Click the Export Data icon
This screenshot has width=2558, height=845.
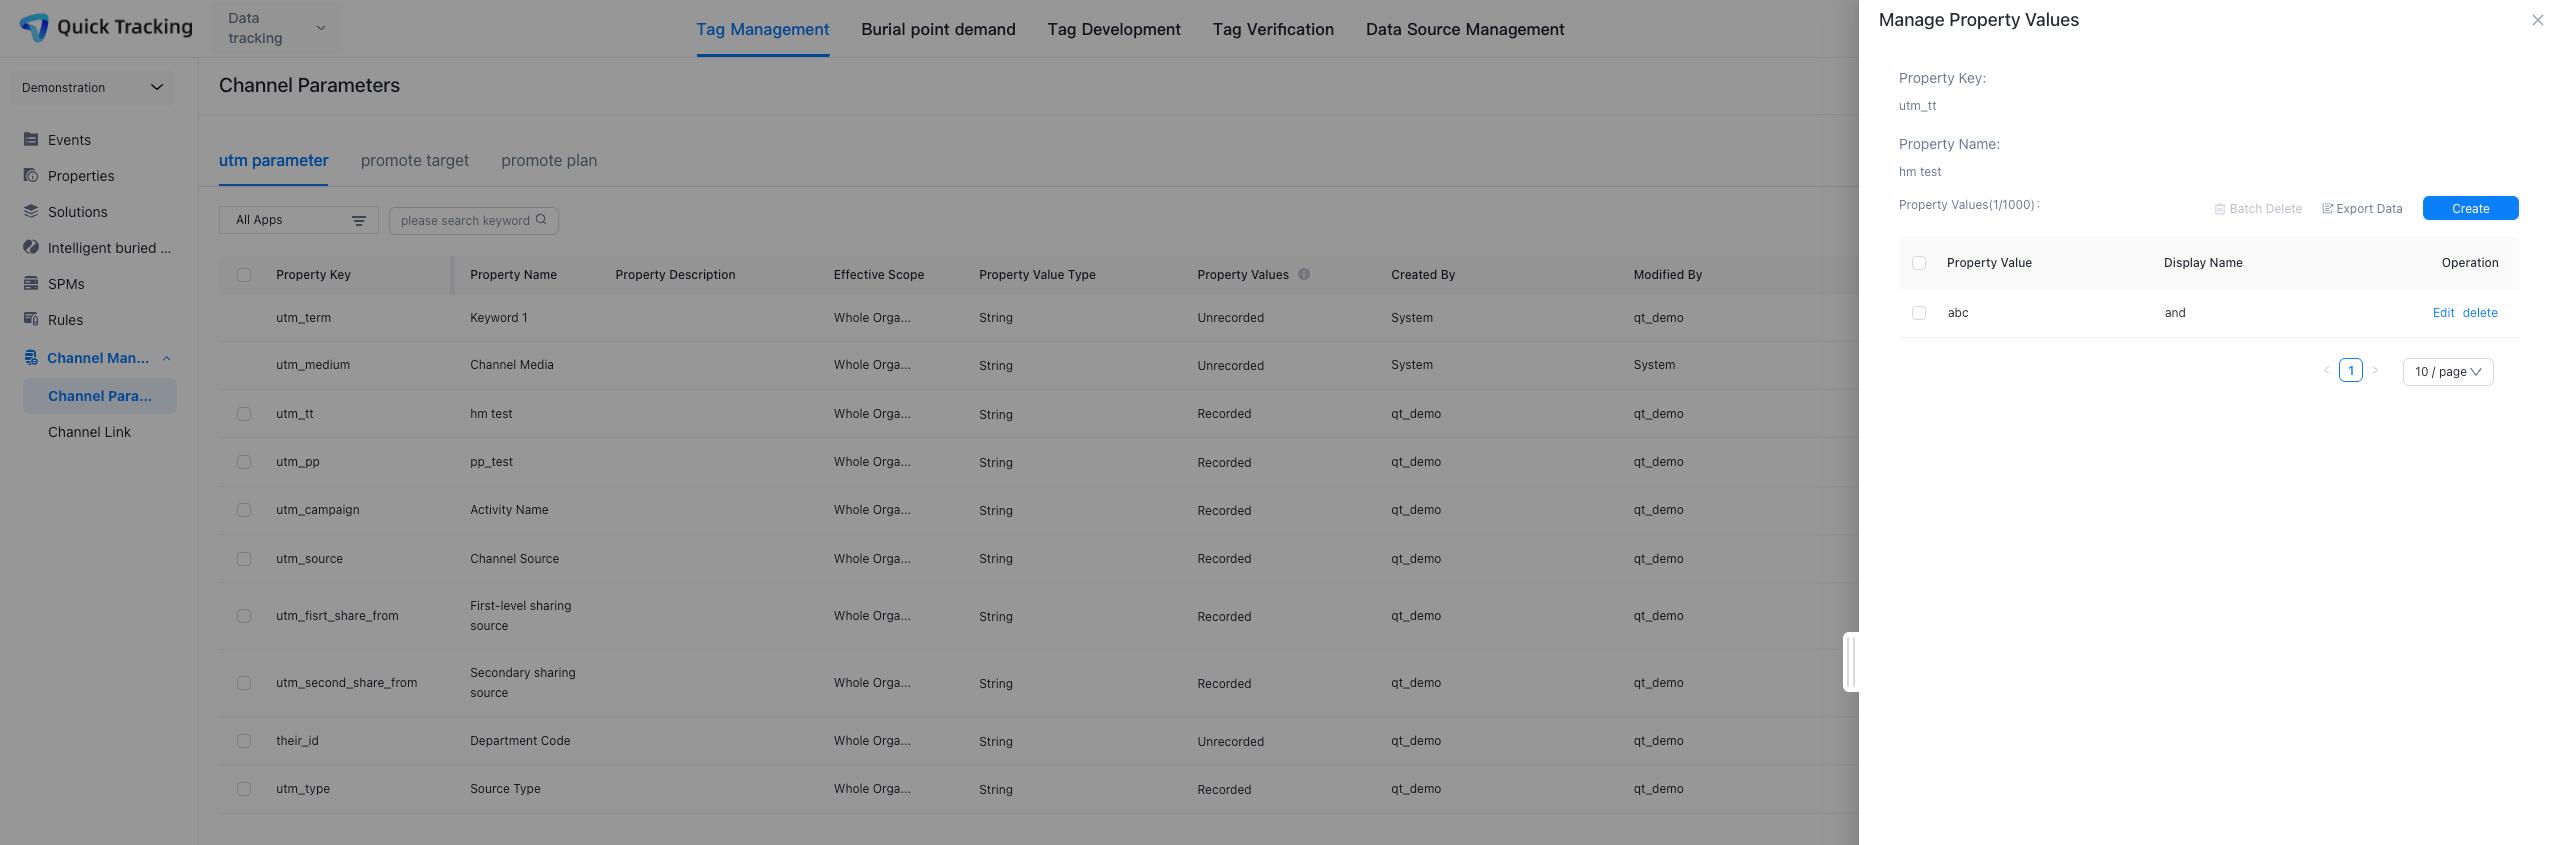pos(2328,209)
